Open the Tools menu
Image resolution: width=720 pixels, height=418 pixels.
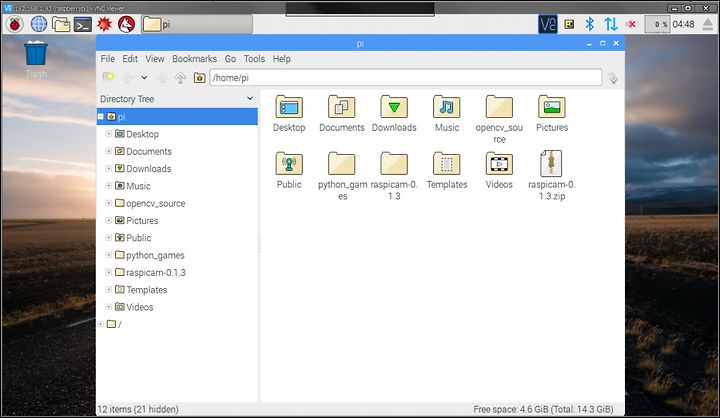pos(254,59)
